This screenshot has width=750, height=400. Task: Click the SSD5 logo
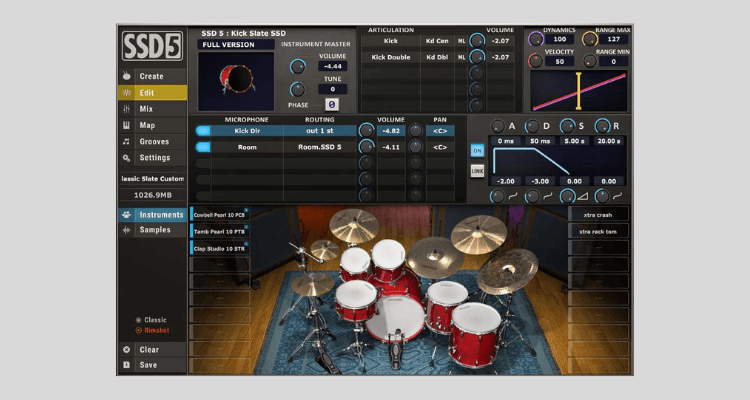152,46
